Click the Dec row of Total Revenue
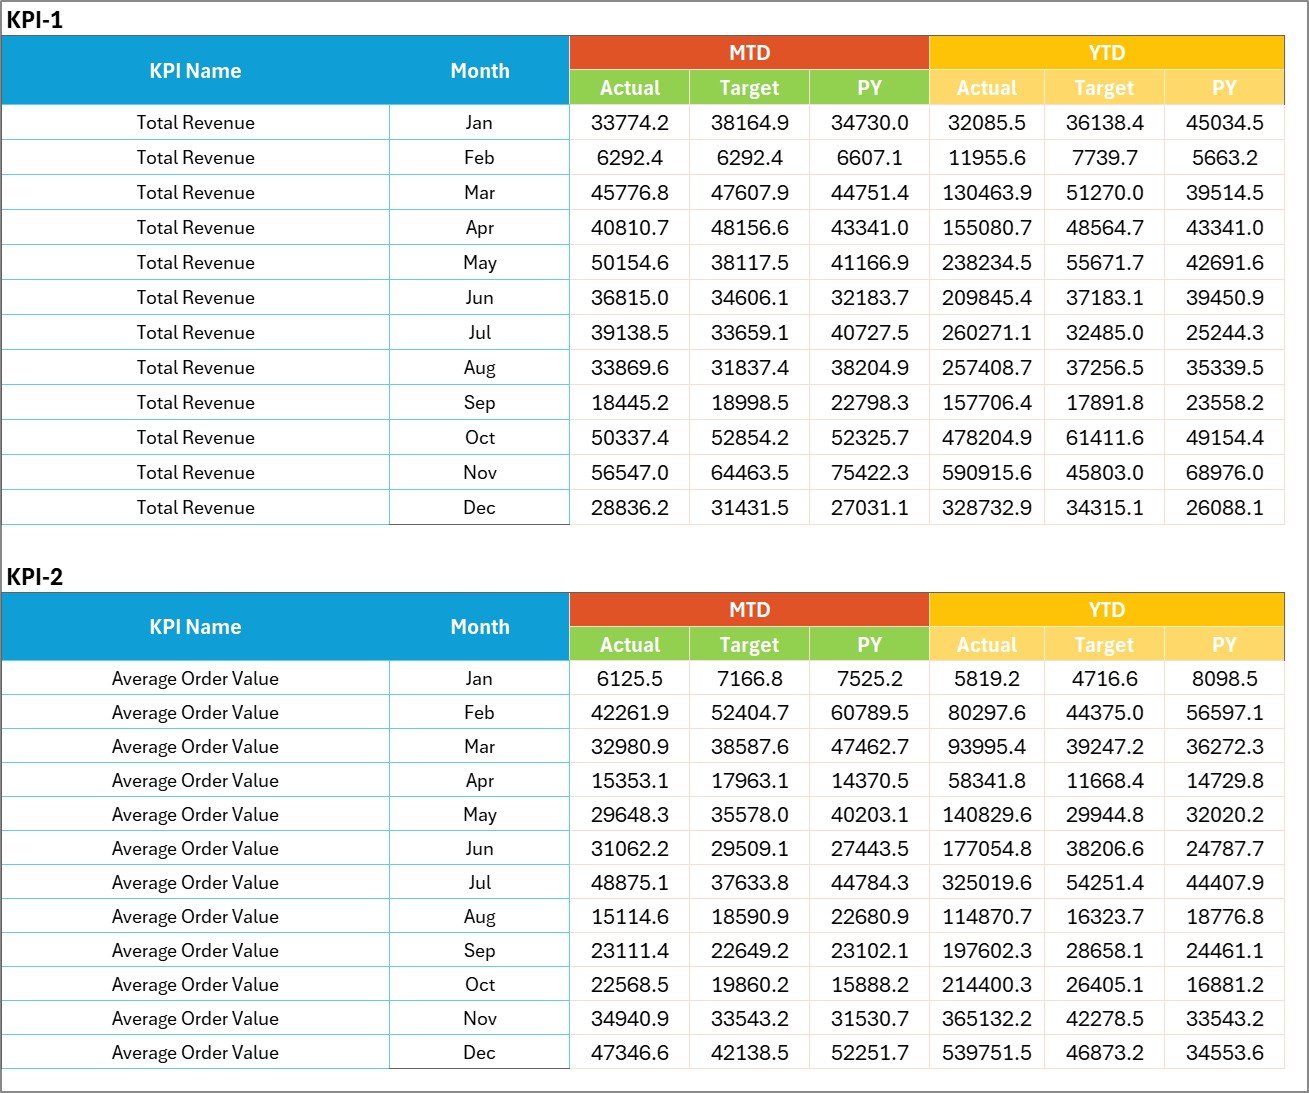 click(x=196, y=507)
